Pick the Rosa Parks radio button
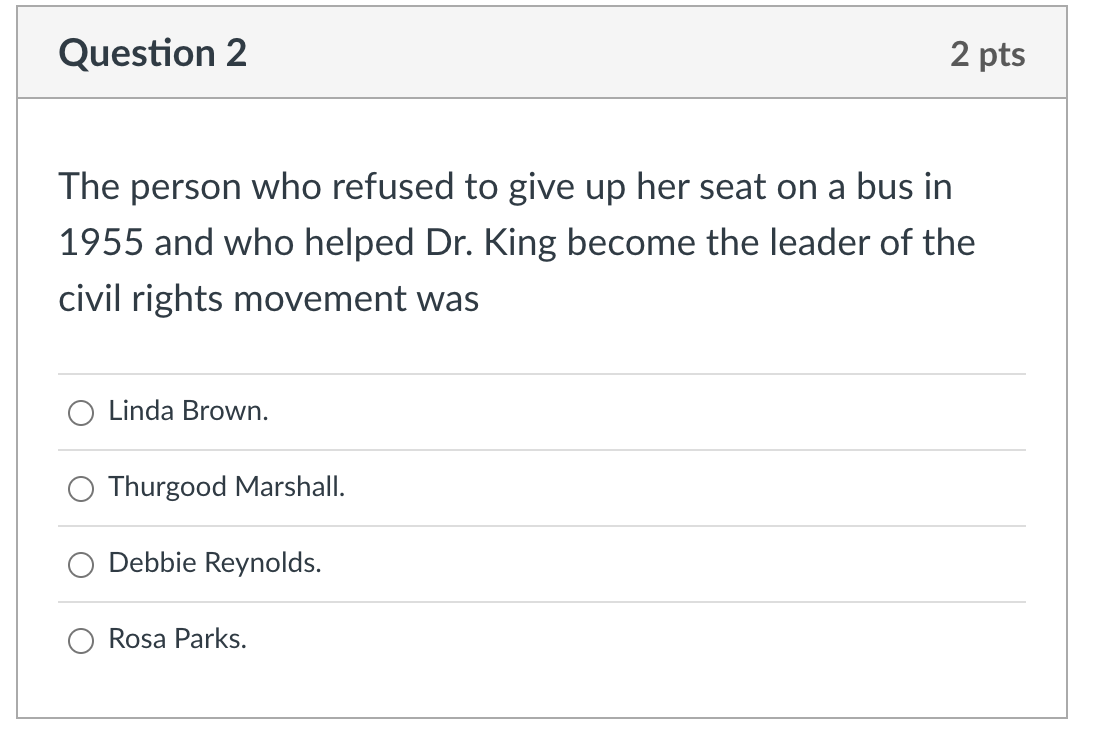Viewport: 1110px width, 732px height. click(81, 641)
